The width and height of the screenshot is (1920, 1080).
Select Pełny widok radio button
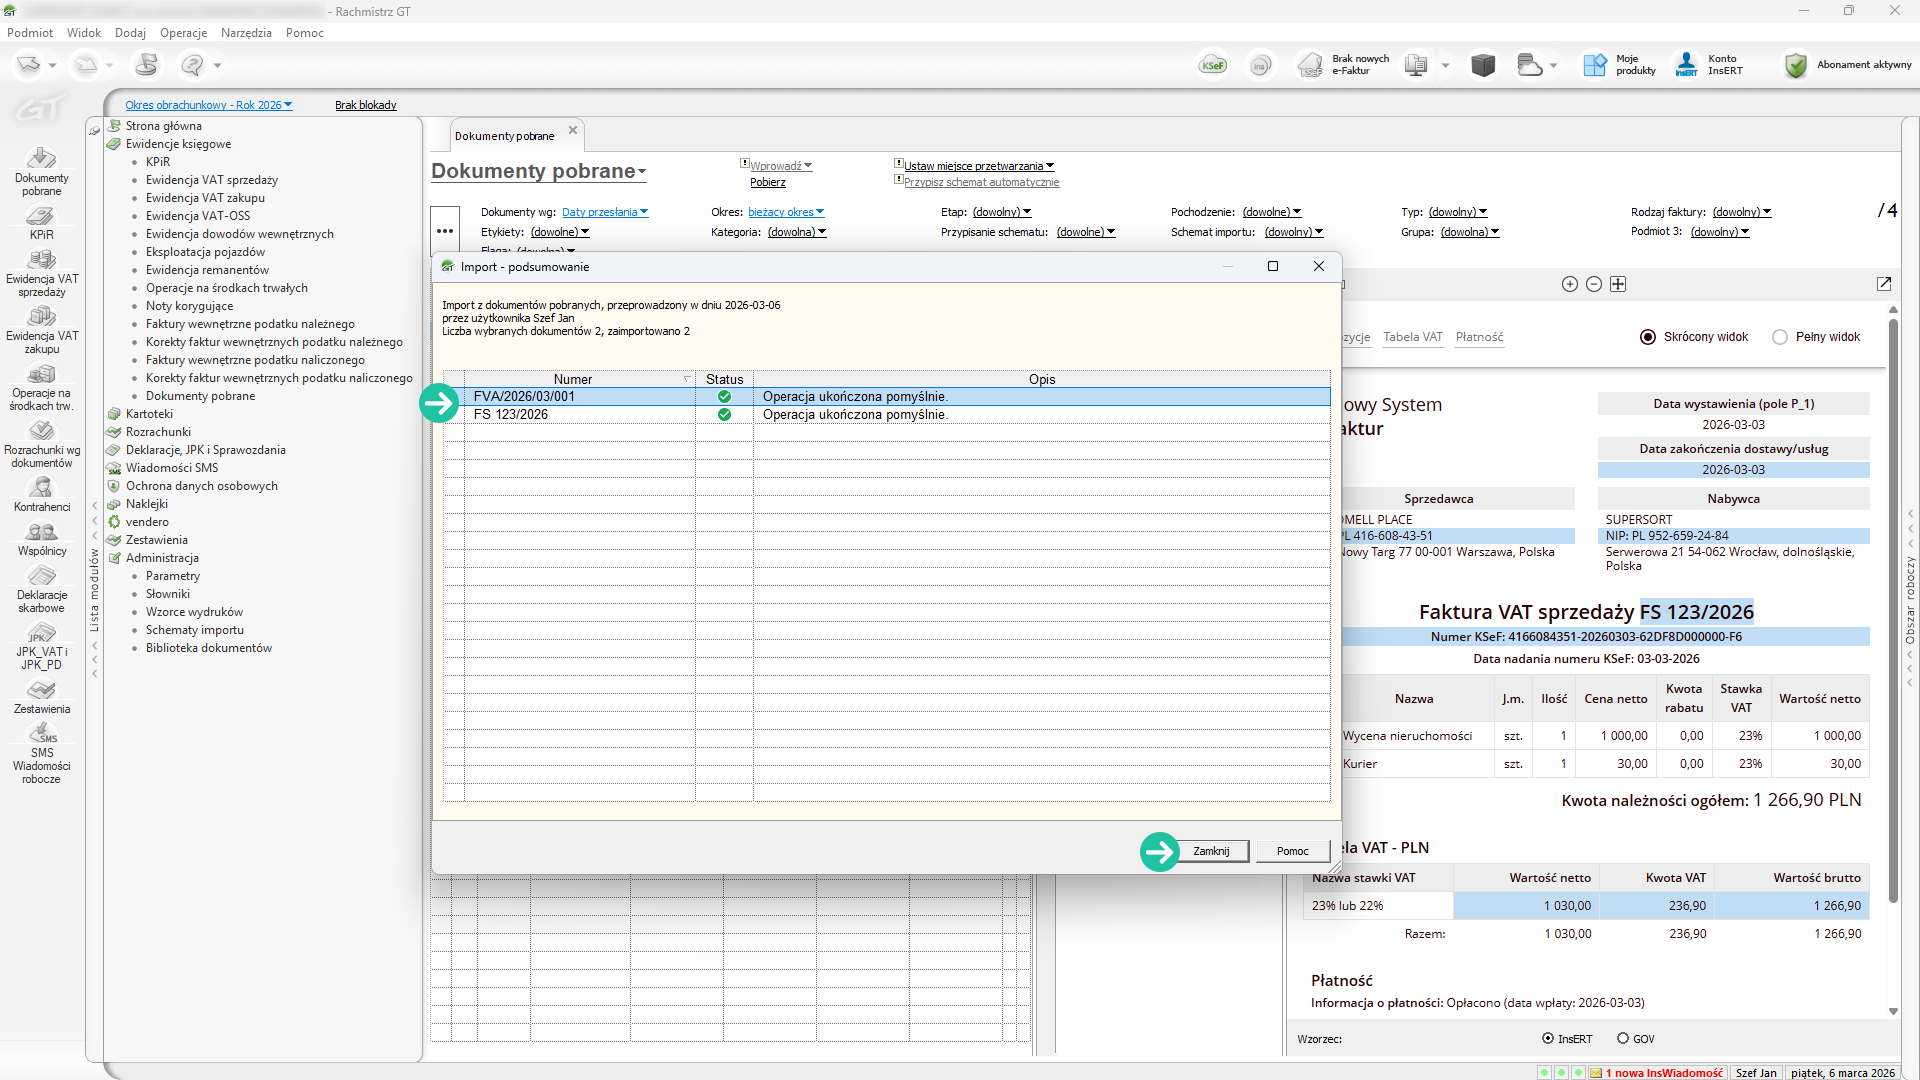tap(1780, 337)
